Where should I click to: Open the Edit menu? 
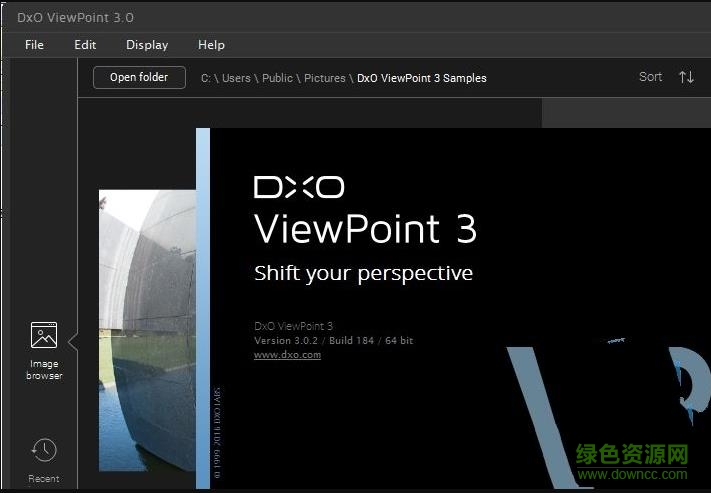coord(85,45)
